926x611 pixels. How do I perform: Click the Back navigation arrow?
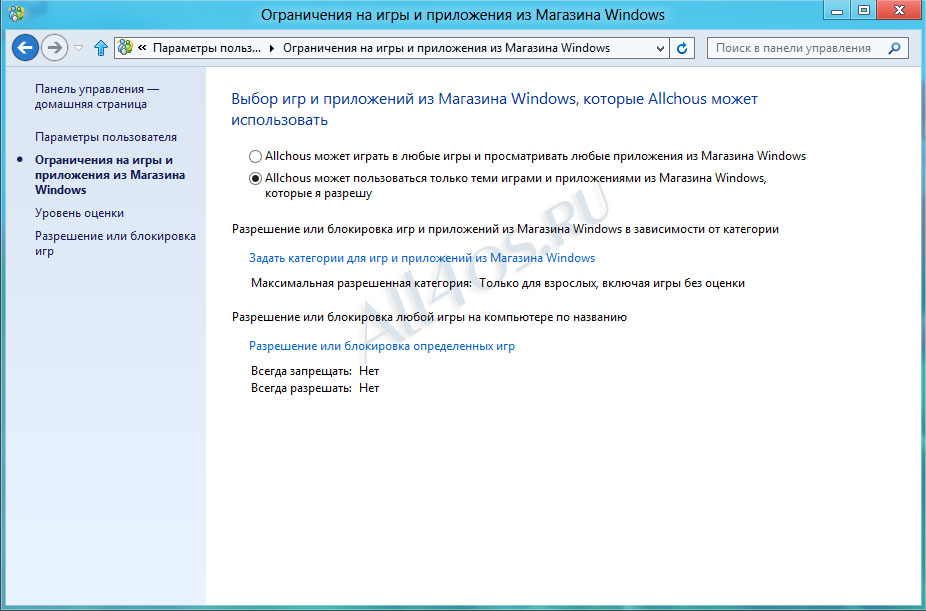pos(25,48)
